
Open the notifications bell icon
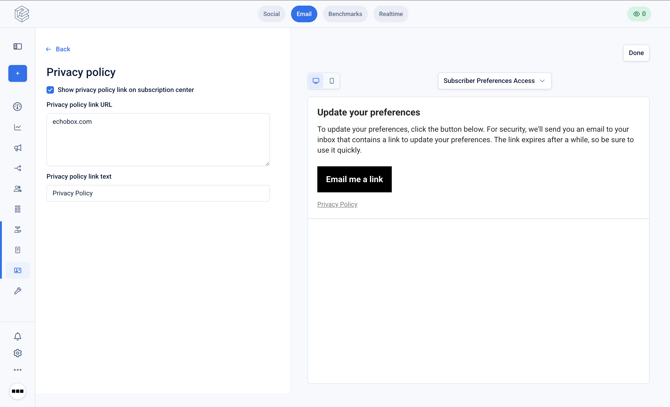pos(18,337)
